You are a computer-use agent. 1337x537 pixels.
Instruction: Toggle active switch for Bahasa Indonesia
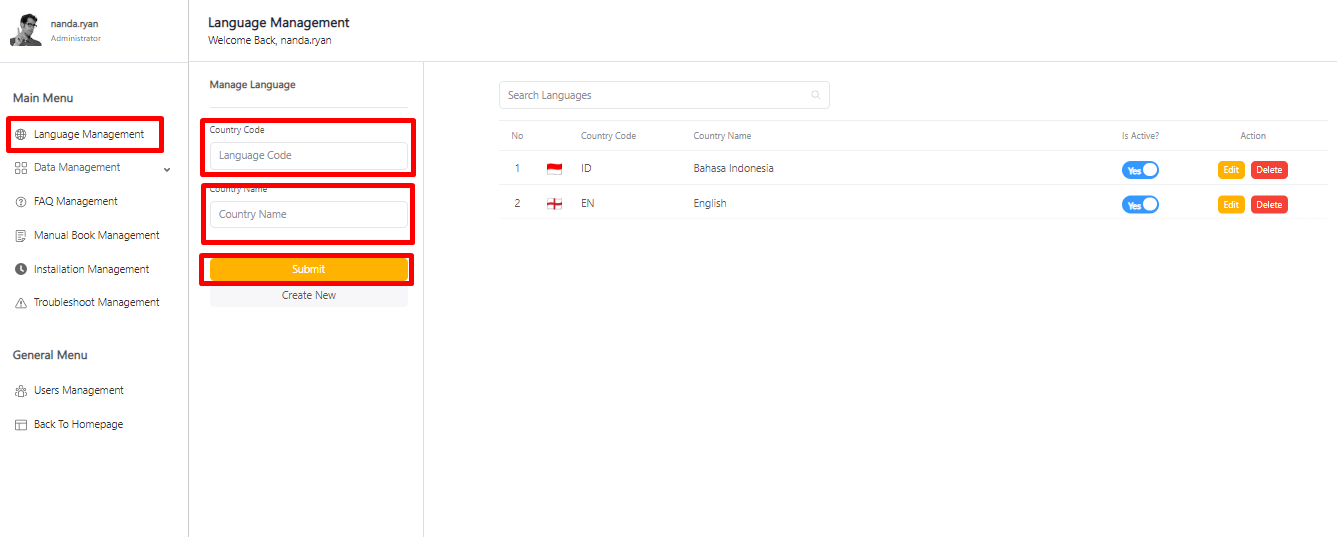point(1140,170)
